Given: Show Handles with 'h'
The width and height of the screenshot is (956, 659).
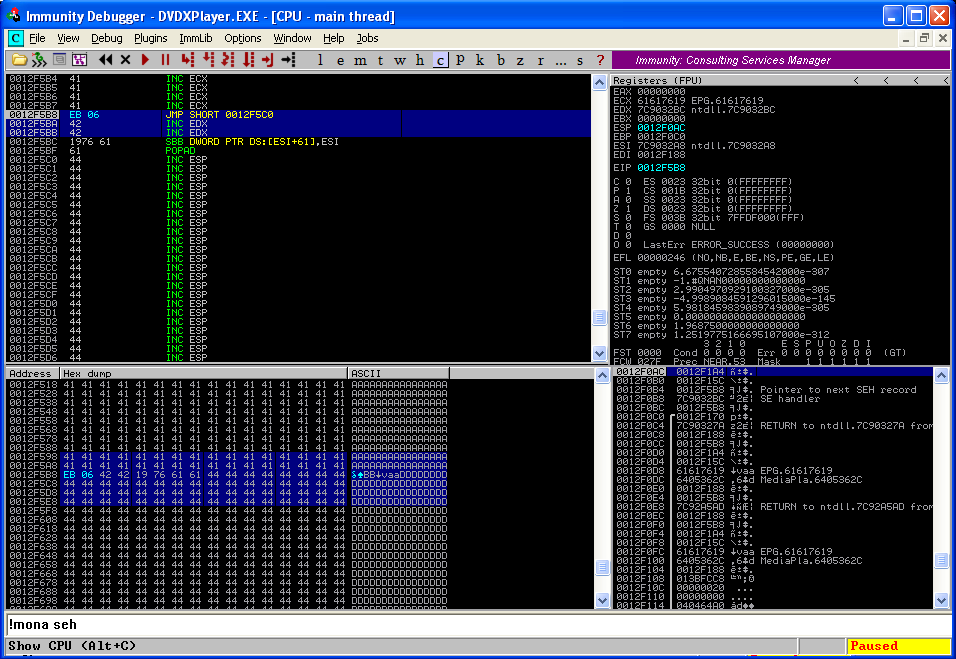Looking at the screenshot, I should coord(420,60).
